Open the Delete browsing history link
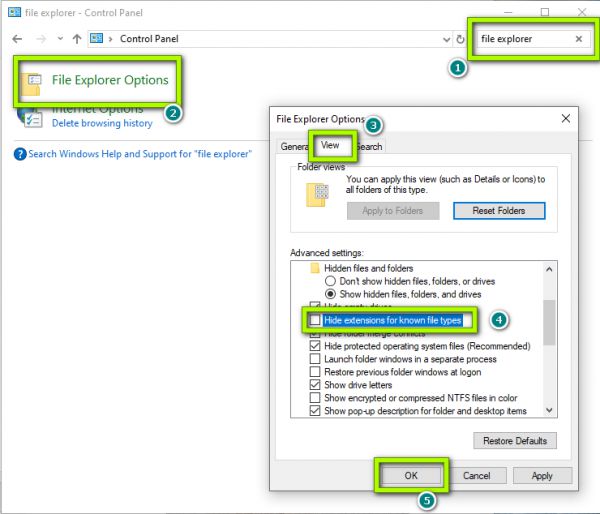 click(102, 124)
